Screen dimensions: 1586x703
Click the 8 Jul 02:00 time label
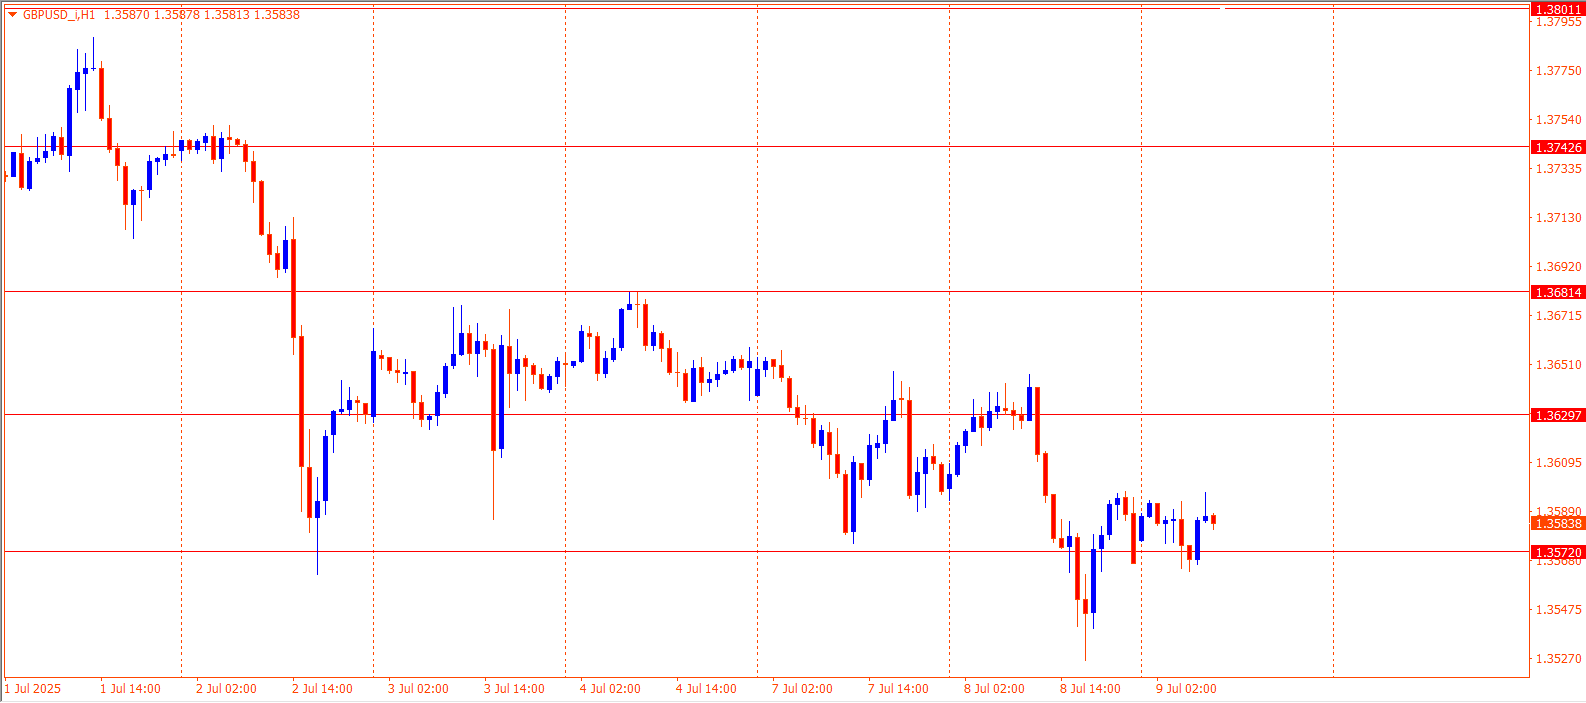pos(994,689)
